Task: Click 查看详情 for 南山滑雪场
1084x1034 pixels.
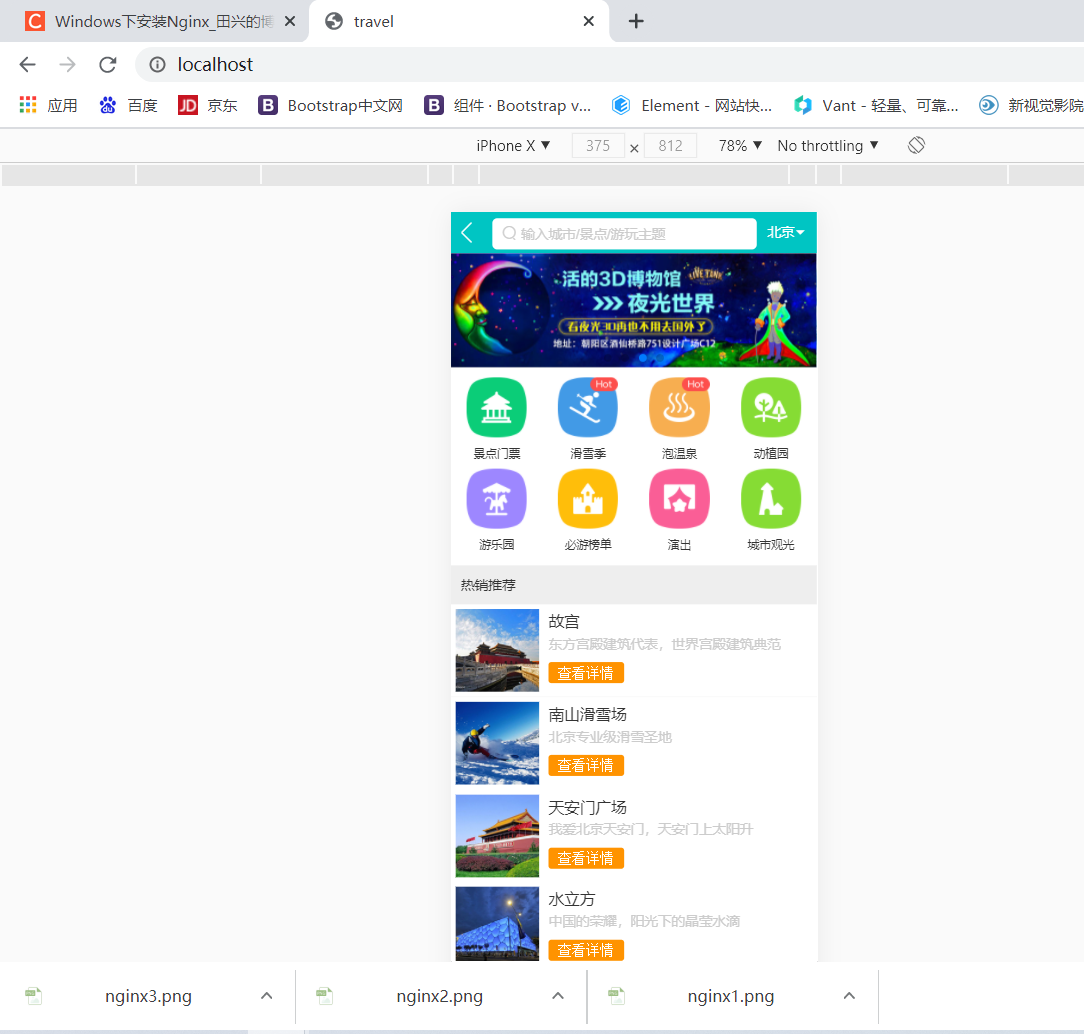Action: pos(586,765)
